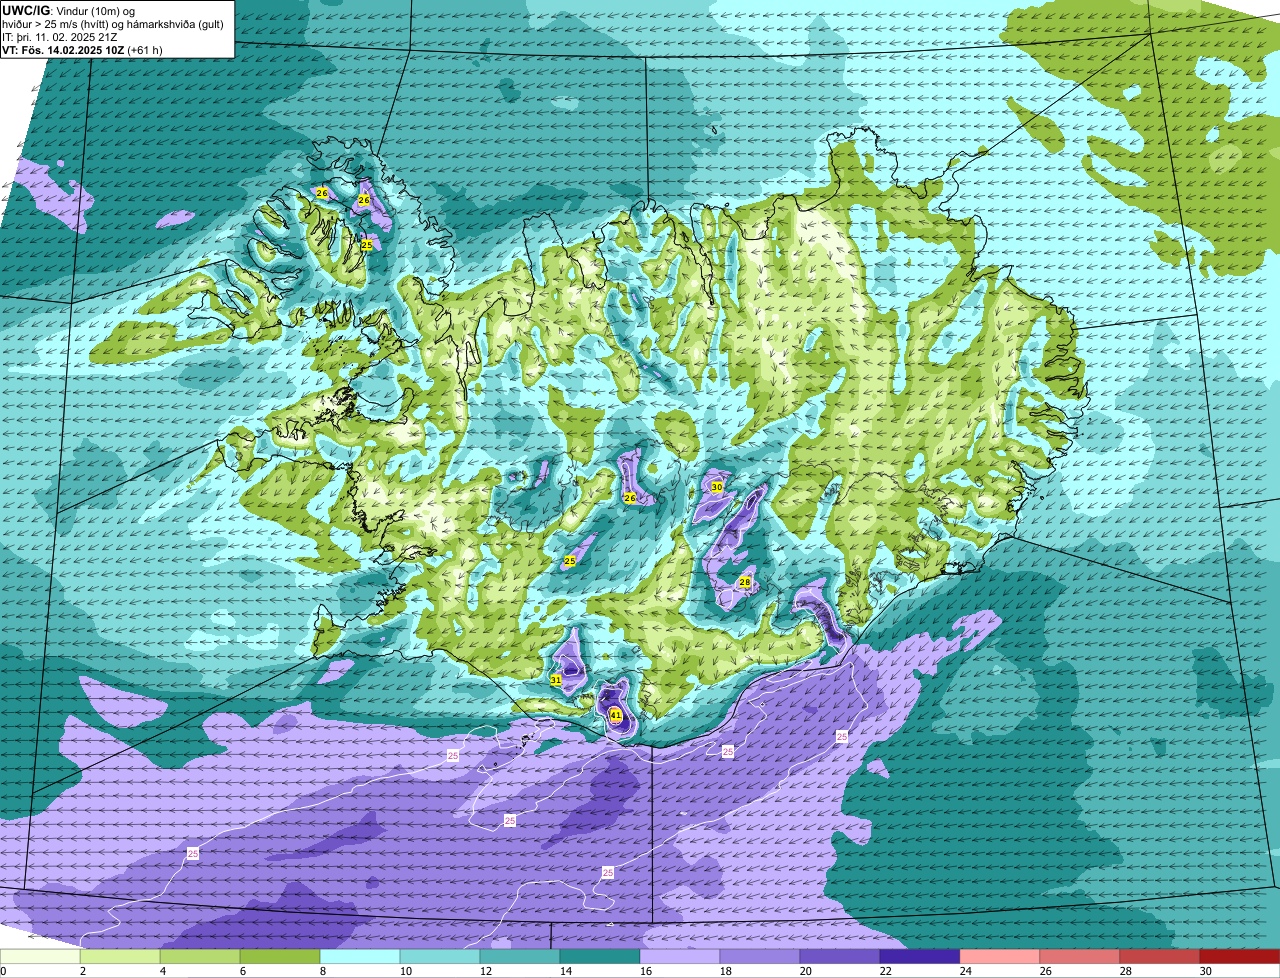Click the valid time "VT: Fös. 14.02.2025 10Z"

(63, 50)
